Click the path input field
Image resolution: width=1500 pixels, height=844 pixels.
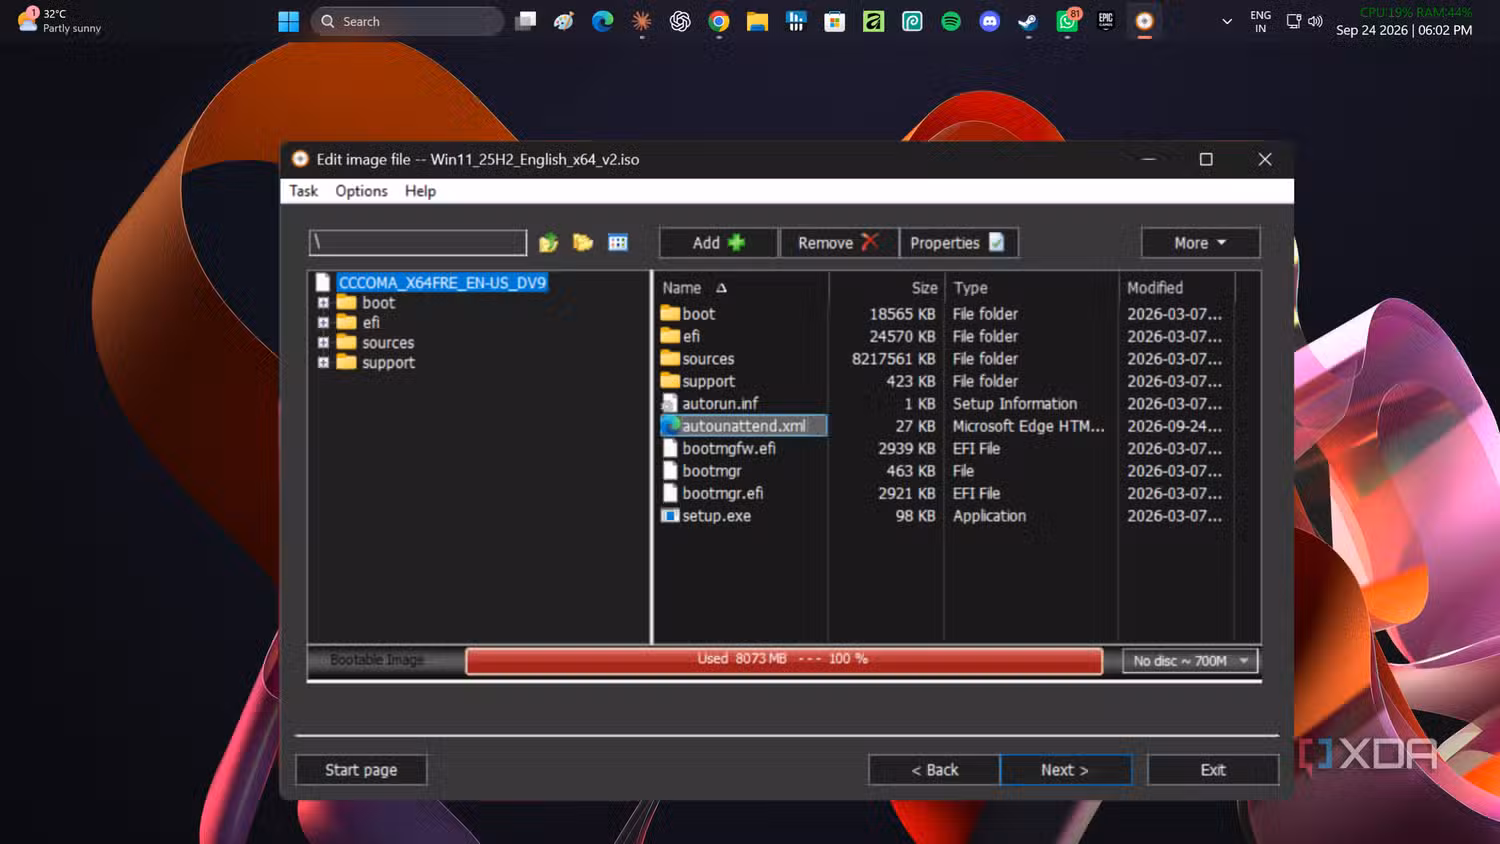pyautogui.click(x=418, y=242)
